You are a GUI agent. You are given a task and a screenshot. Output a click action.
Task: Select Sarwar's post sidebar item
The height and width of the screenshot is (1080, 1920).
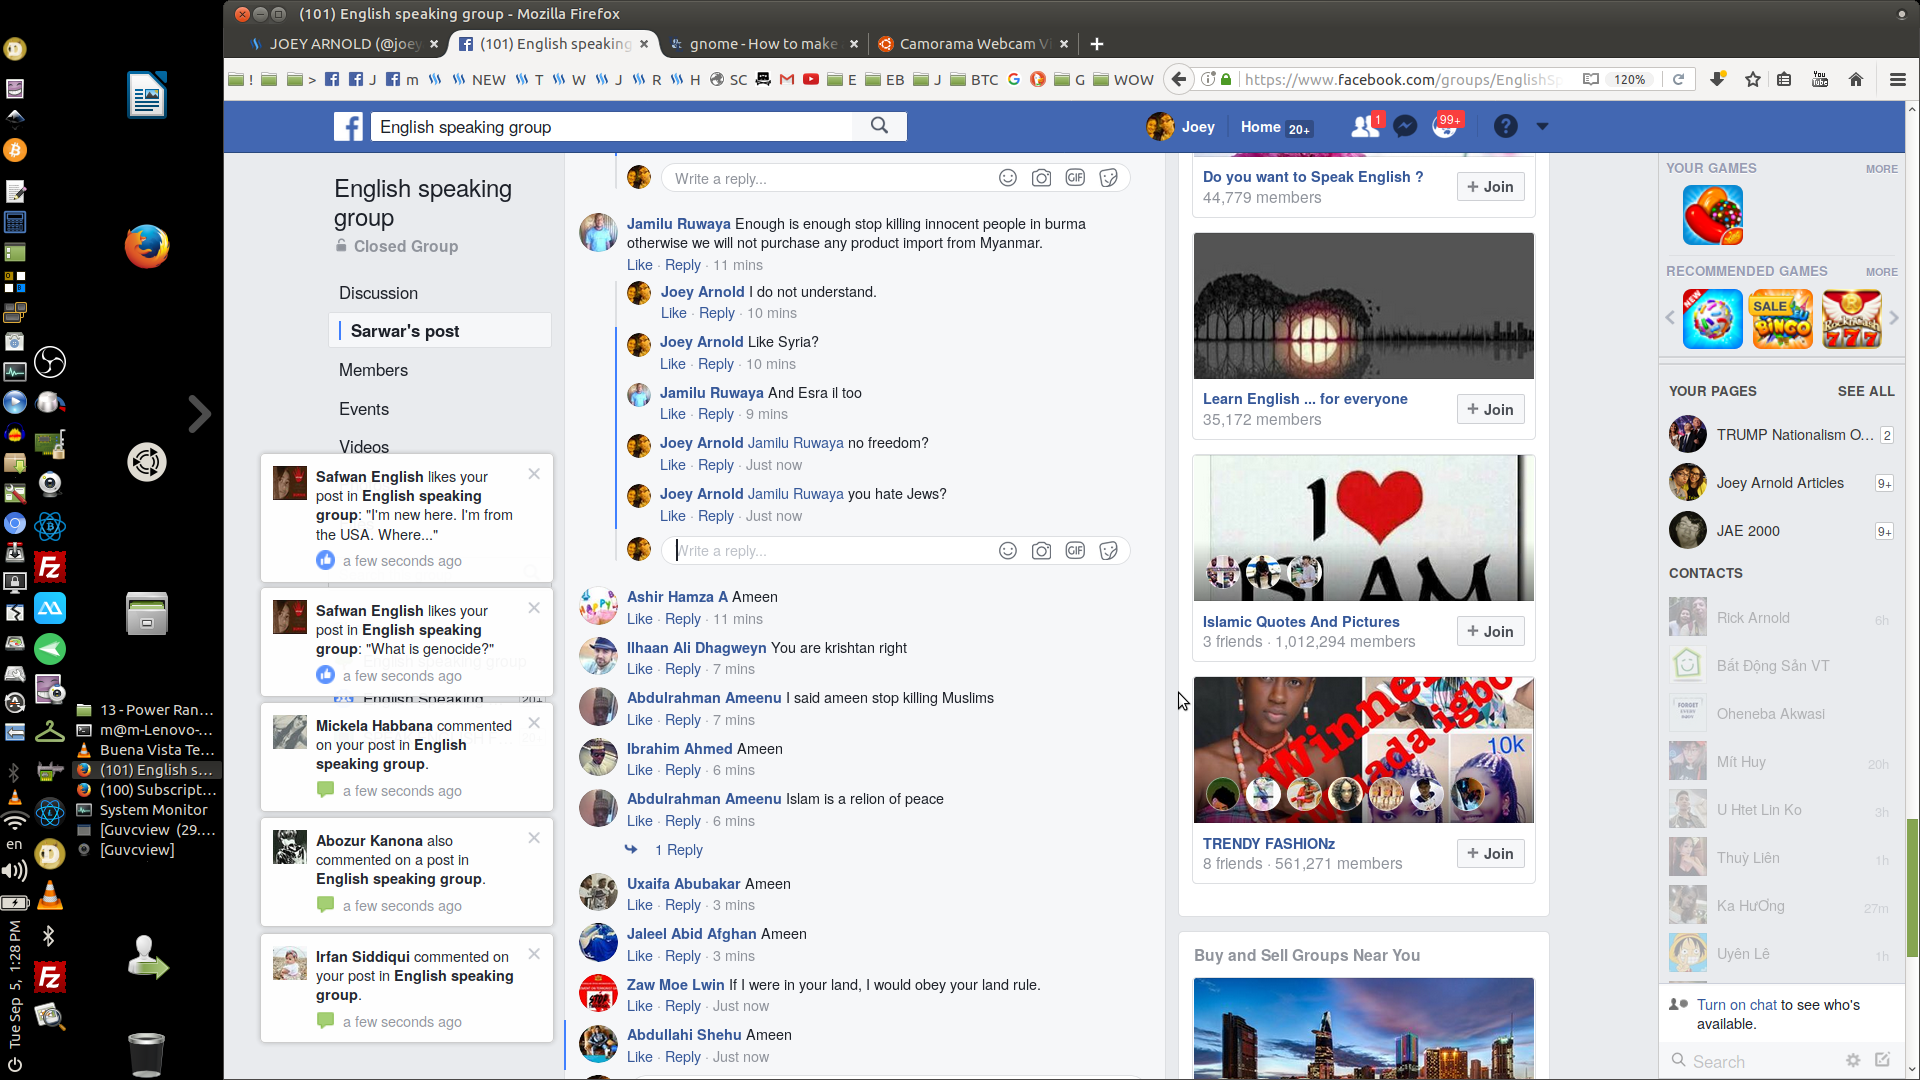[440, 331]
